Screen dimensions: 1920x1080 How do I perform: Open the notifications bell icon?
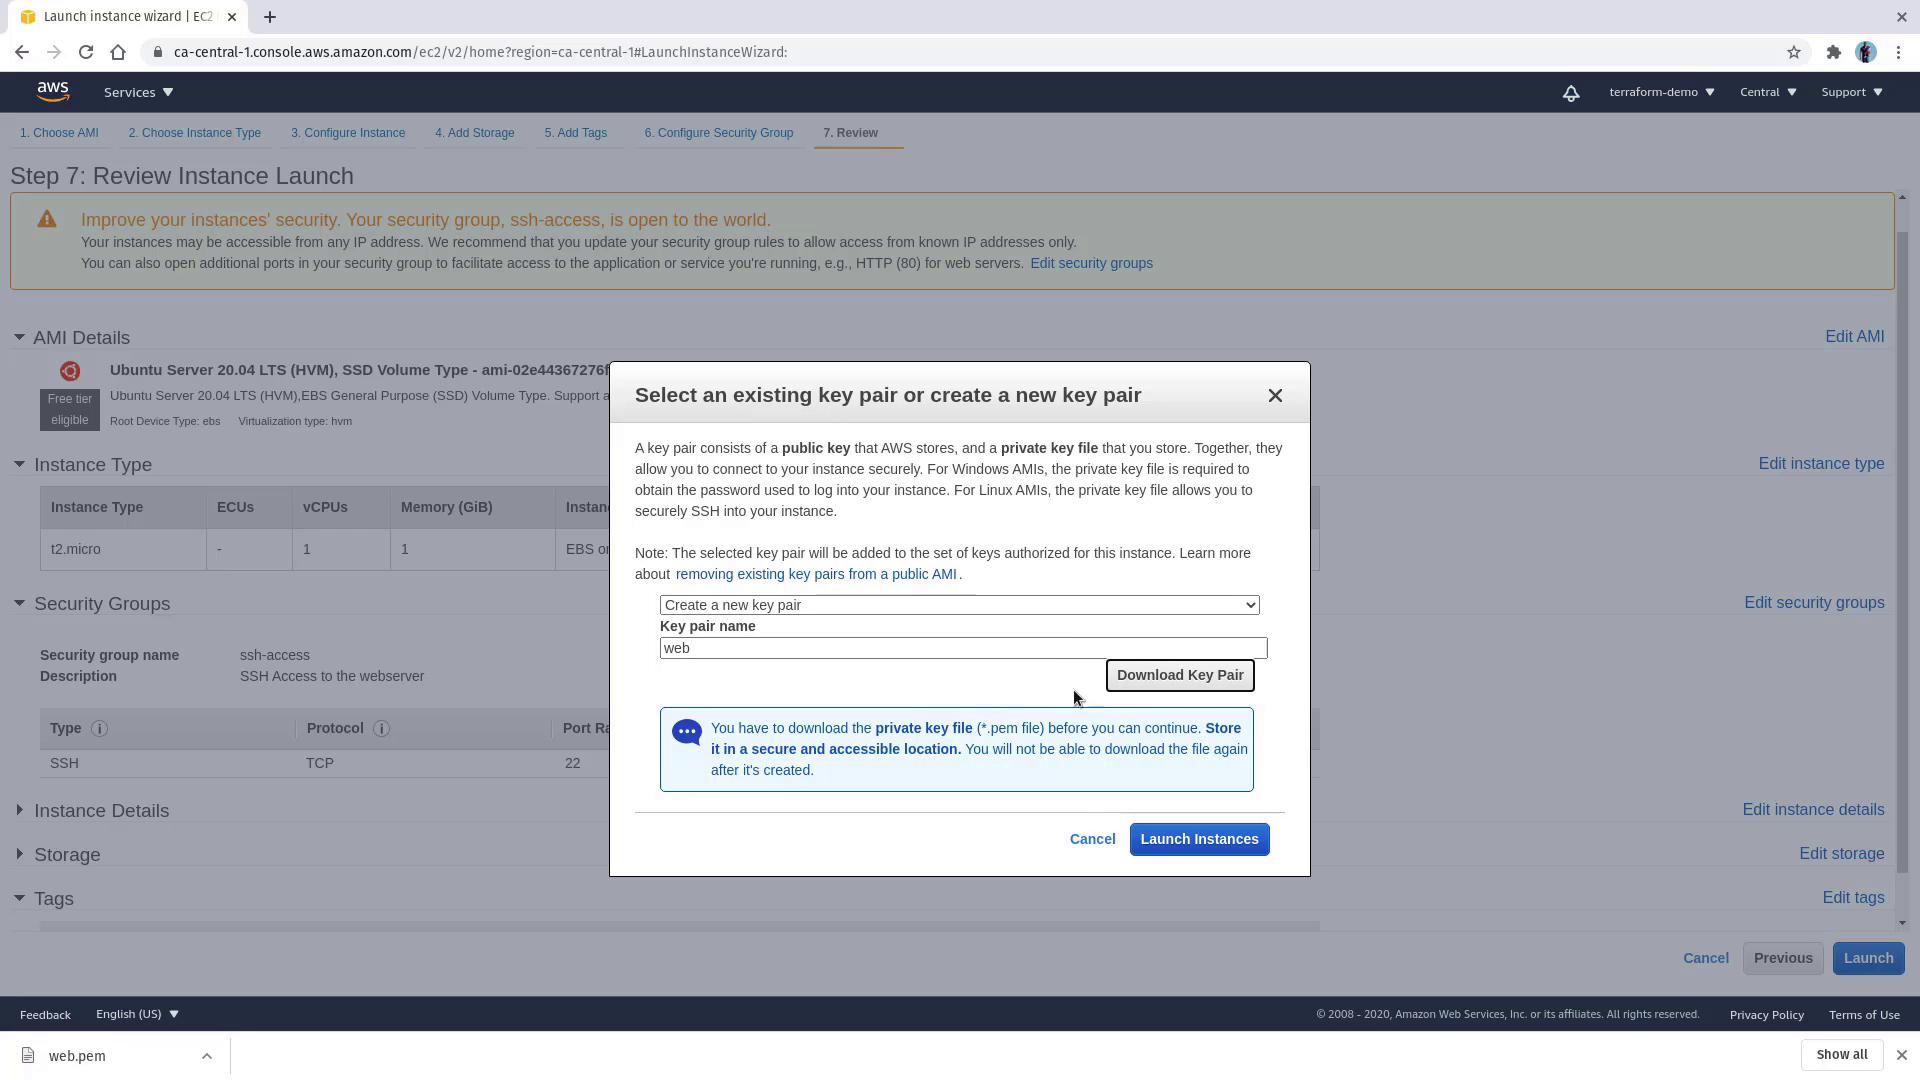(x=1571, y=93)
